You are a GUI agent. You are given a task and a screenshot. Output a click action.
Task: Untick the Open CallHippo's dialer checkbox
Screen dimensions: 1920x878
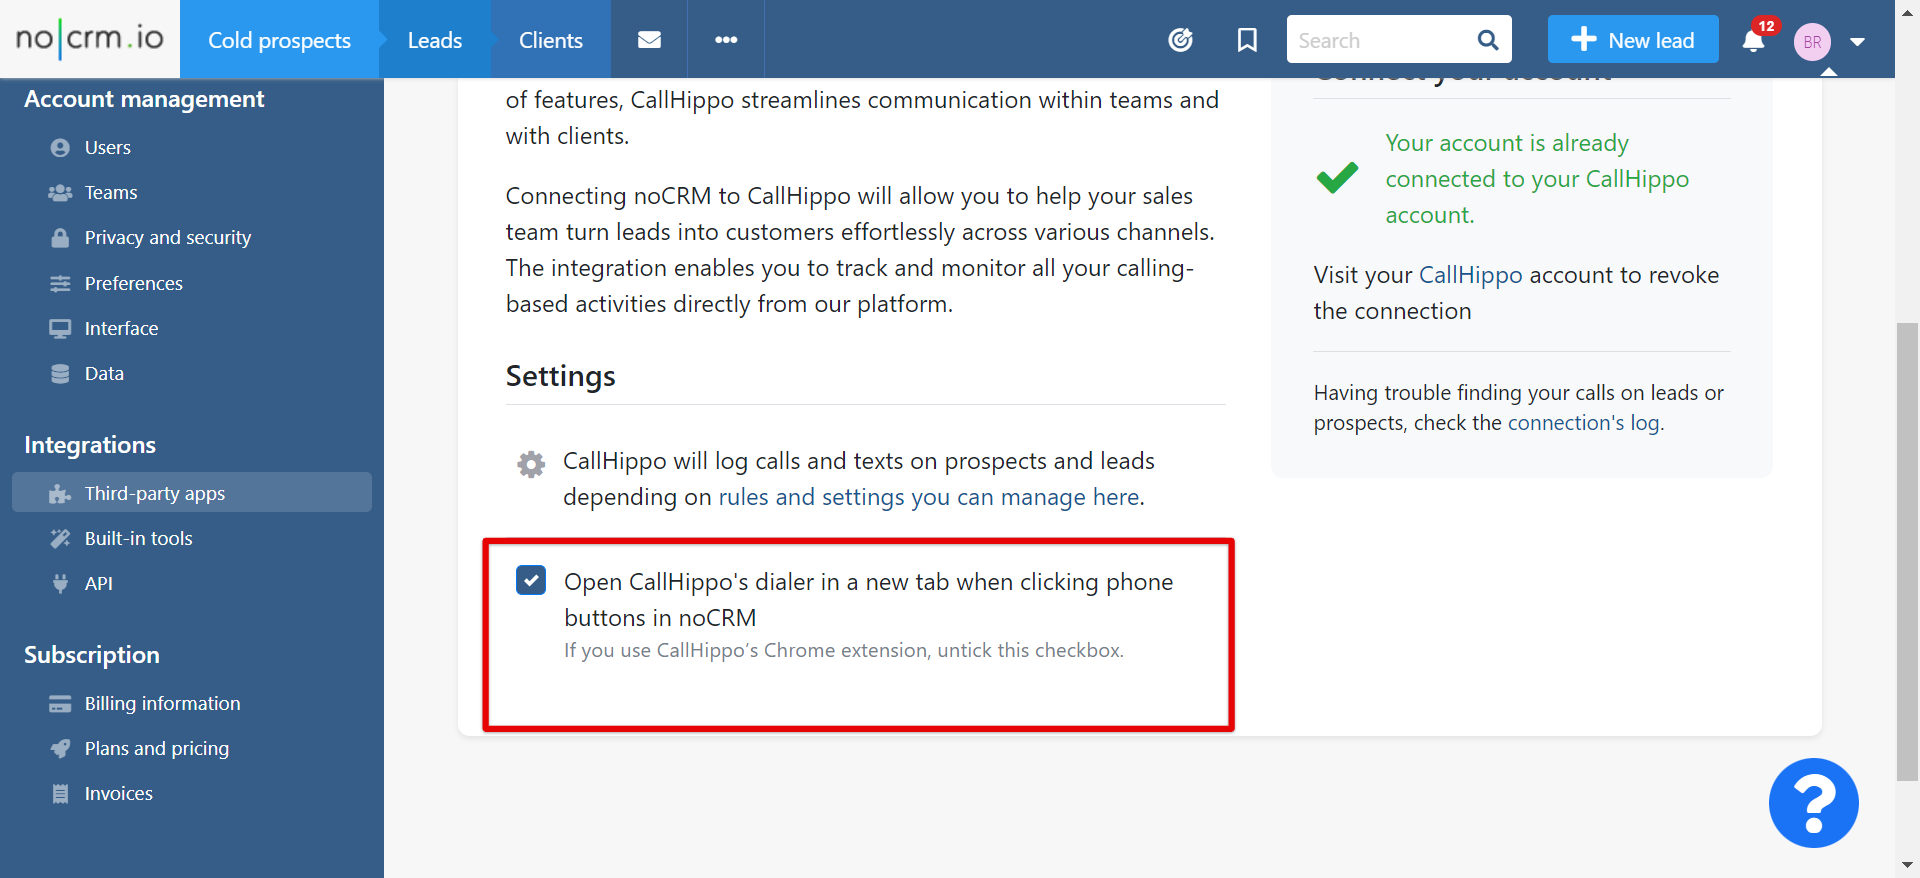coord(531,580)
